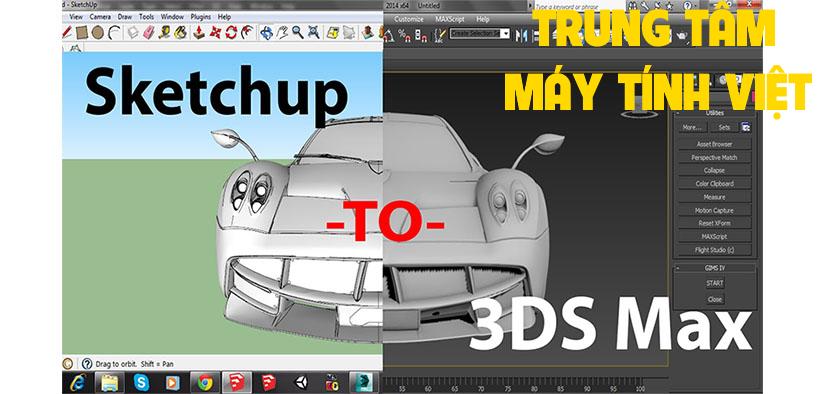
Task: Click the Perspective Match button
Action: 714,157
